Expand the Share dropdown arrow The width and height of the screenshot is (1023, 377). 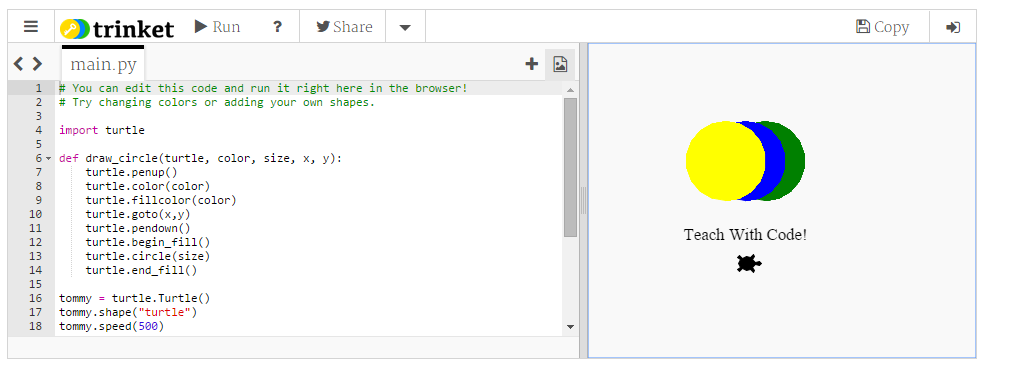(x=405, y=27)
